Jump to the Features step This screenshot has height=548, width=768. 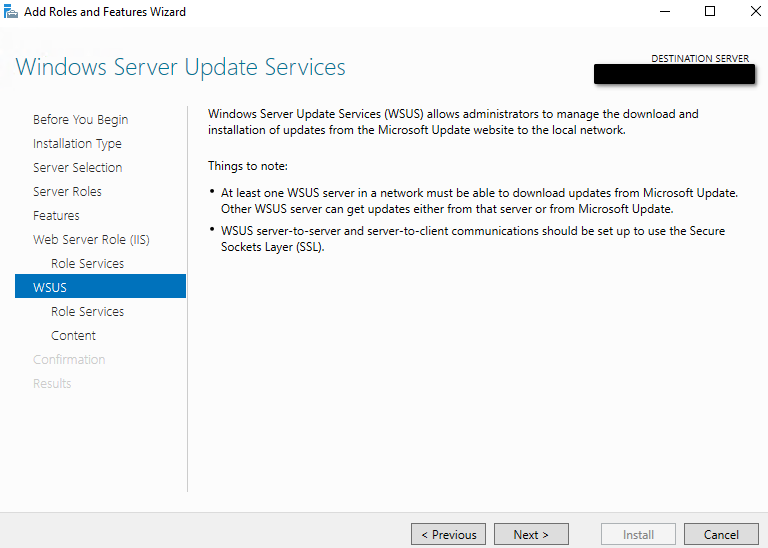coord(56,215)
